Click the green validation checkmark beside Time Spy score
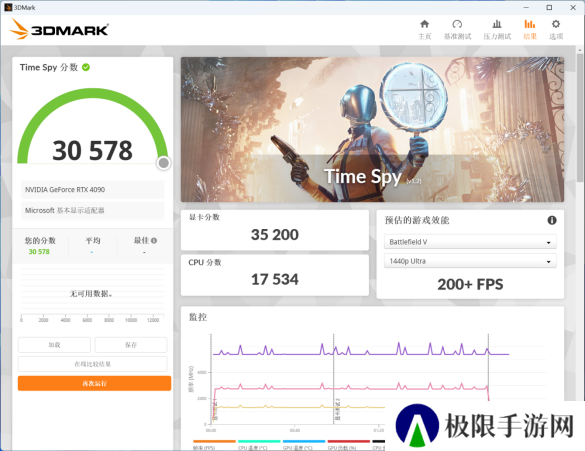 (86, 67)
